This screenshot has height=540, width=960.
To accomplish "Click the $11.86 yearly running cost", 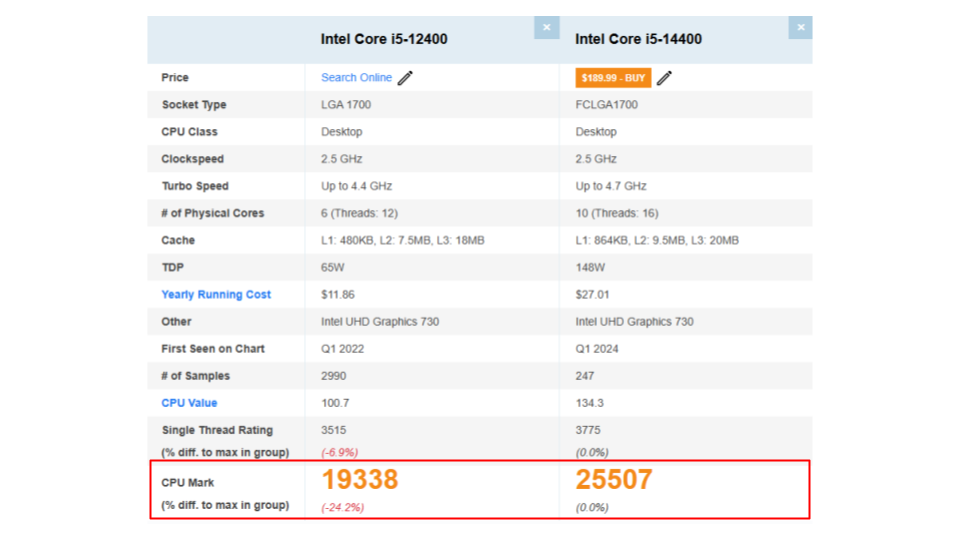I will pyautogui.click(x=338, y=295).
